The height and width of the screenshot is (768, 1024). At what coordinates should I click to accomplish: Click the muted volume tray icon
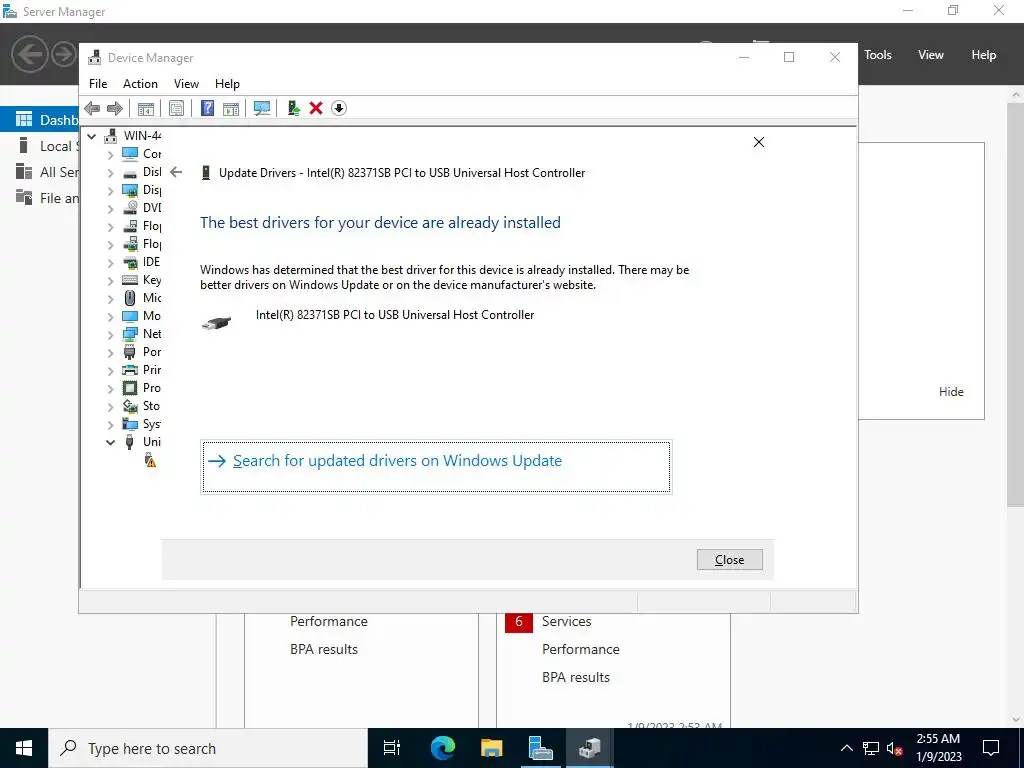(895, 748)
